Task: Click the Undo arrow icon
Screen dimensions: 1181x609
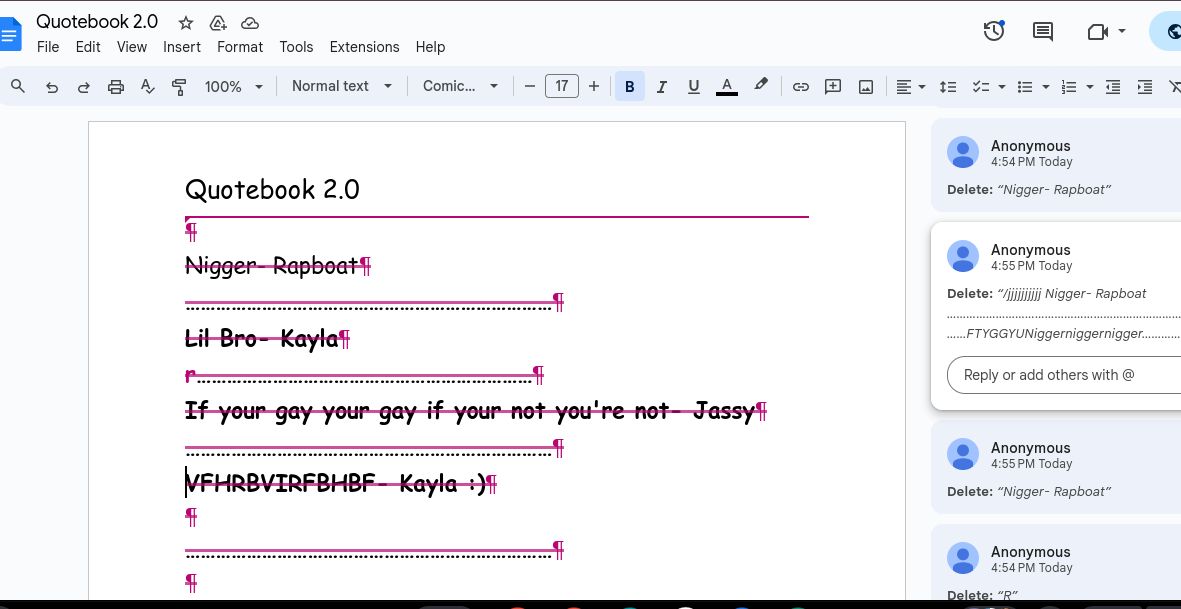Action: click(52, 87)
